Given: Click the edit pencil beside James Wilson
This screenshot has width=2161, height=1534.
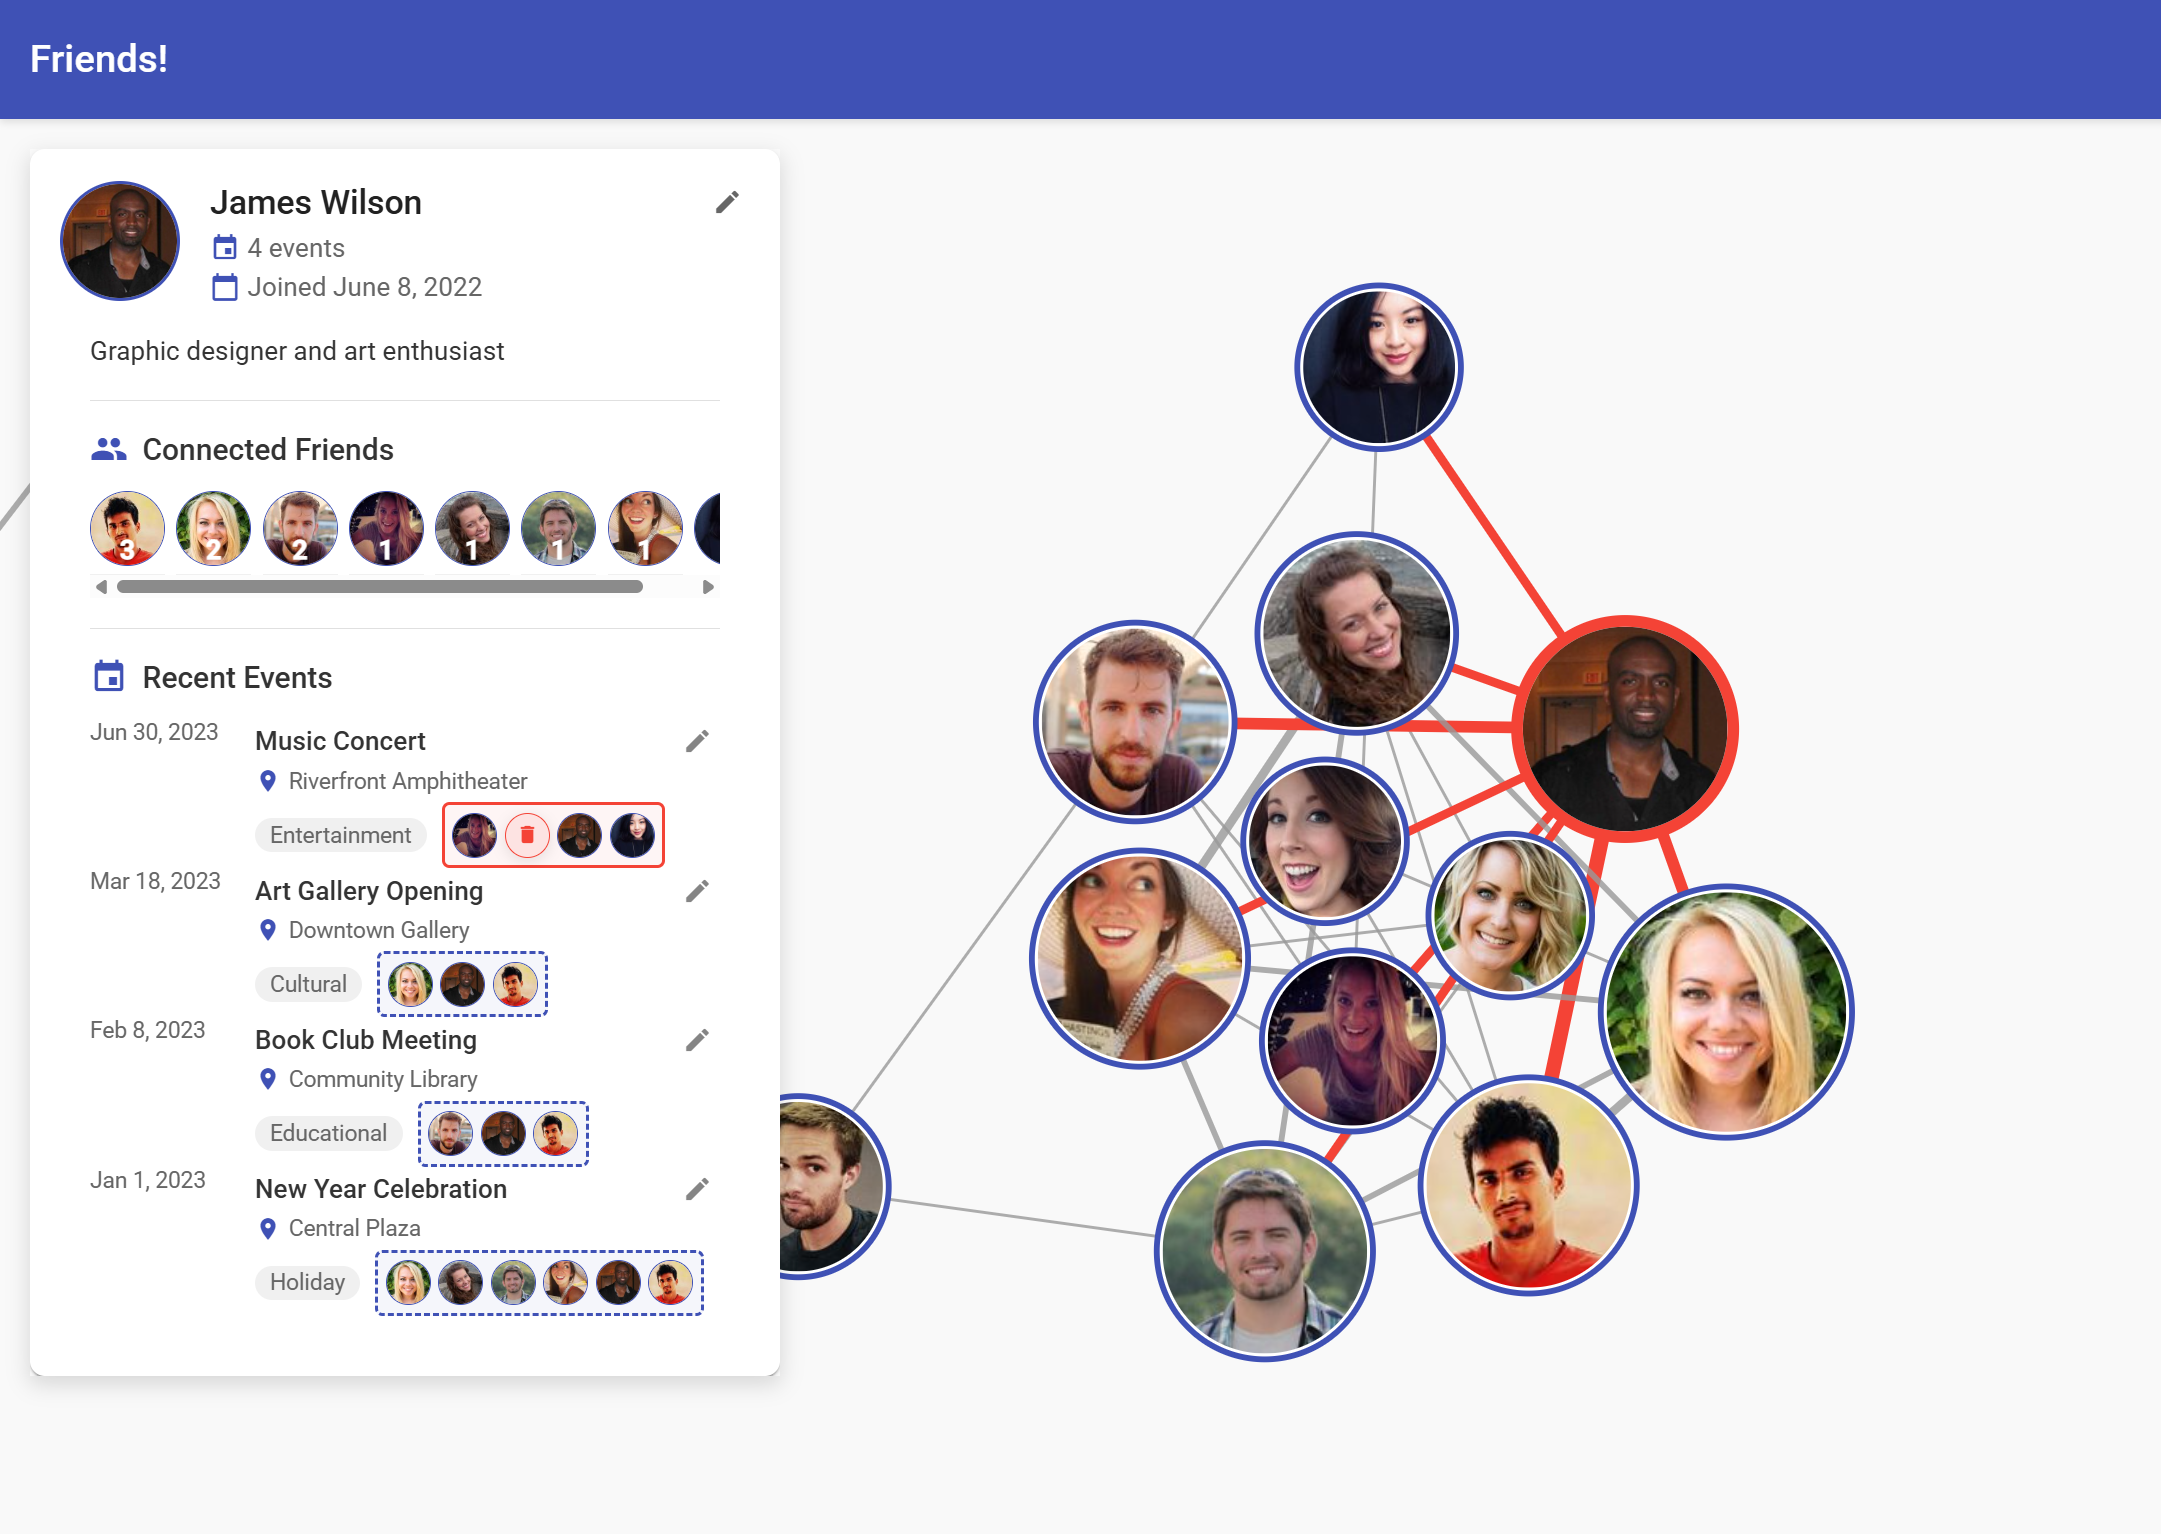Looking at the screenshot, I should point(727,203).
